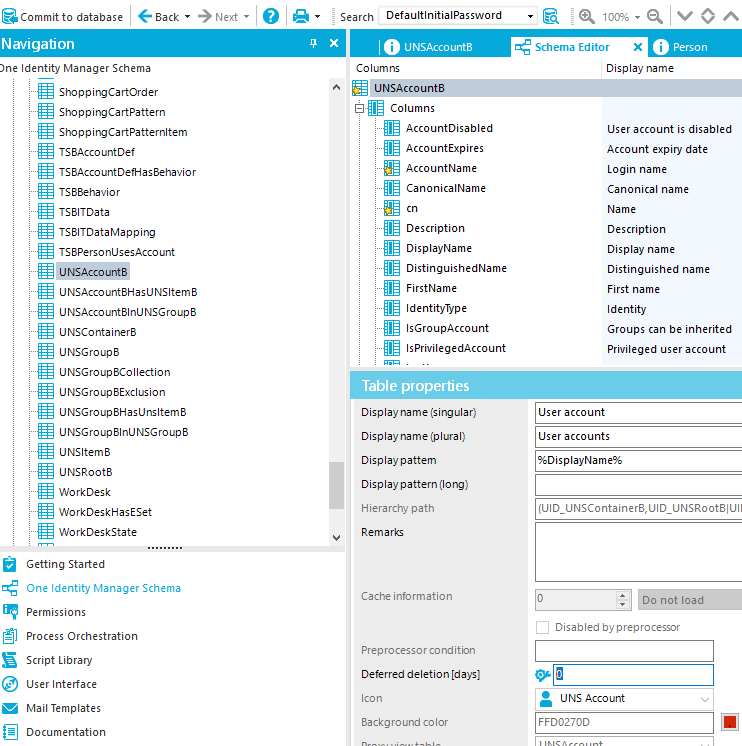This screenshot has height=746, width=742.
Task: Edit Background color FFD0270D field
Action: (624, 723)
